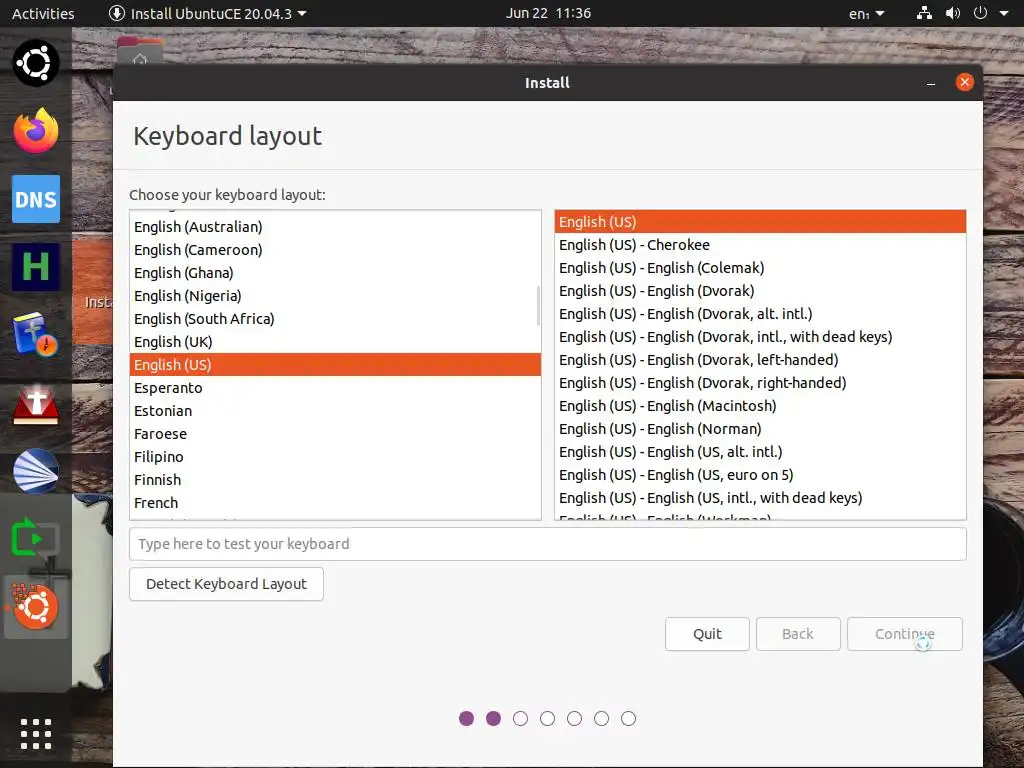
Task: Open the green screen-cast dock icon
Action: click(x=36, y=538)
